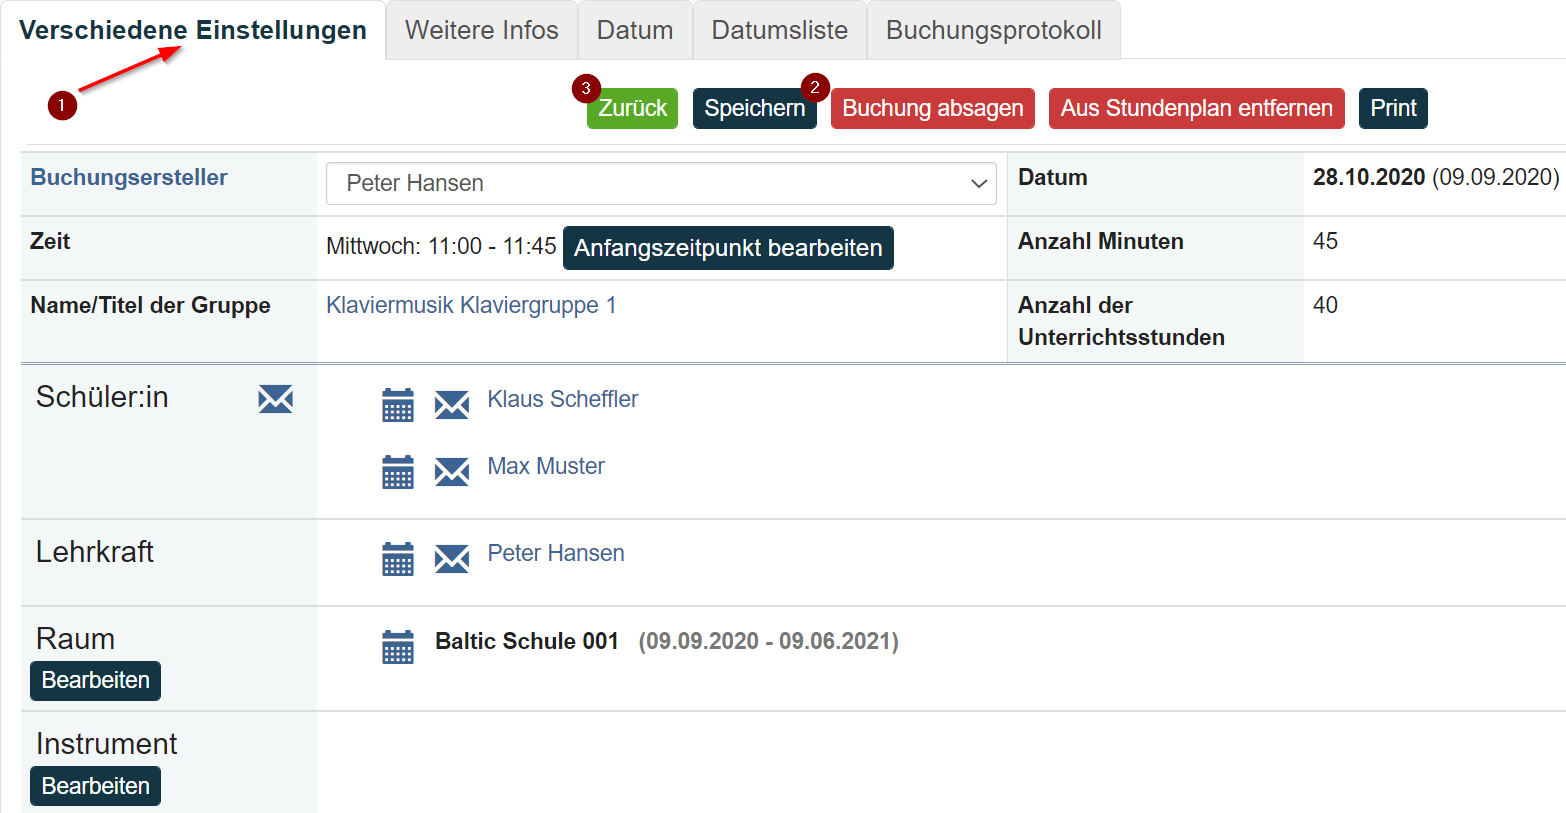Click Aus Stundenplan entfernen button

pyautogui.click(x=1197, y=108)
